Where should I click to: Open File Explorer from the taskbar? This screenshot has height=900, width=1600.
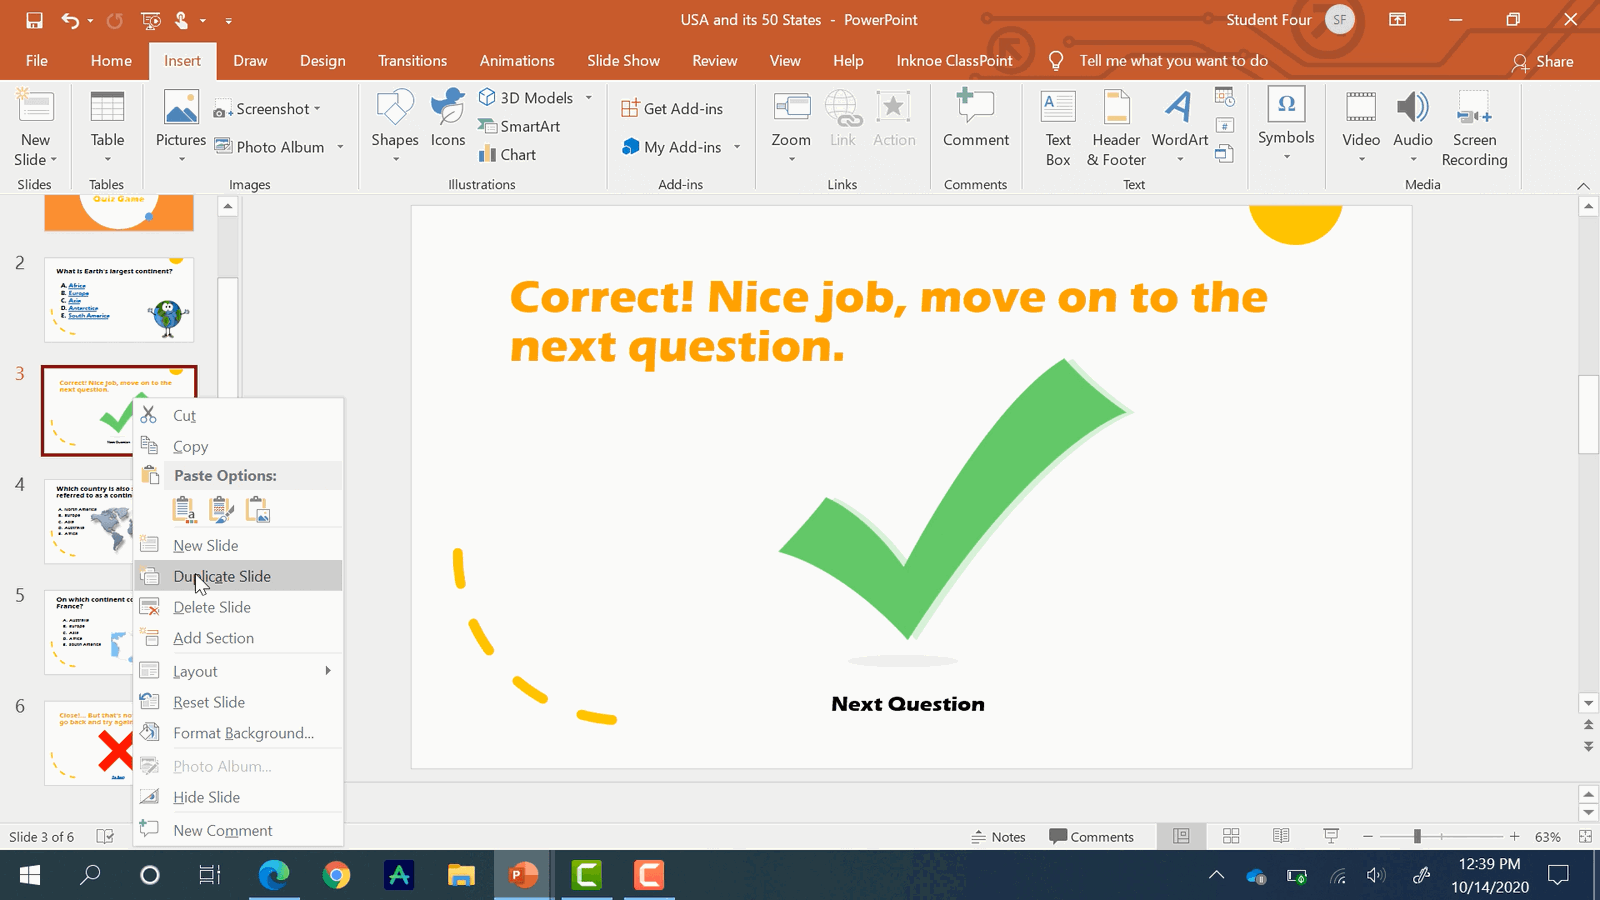point(461,876)
